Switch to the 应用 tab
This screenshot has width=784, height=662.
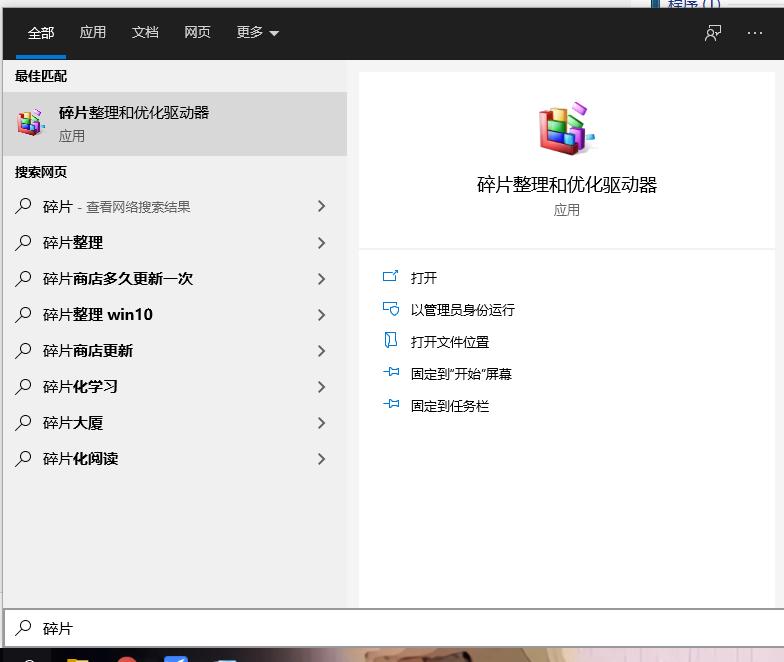[92, 33]
